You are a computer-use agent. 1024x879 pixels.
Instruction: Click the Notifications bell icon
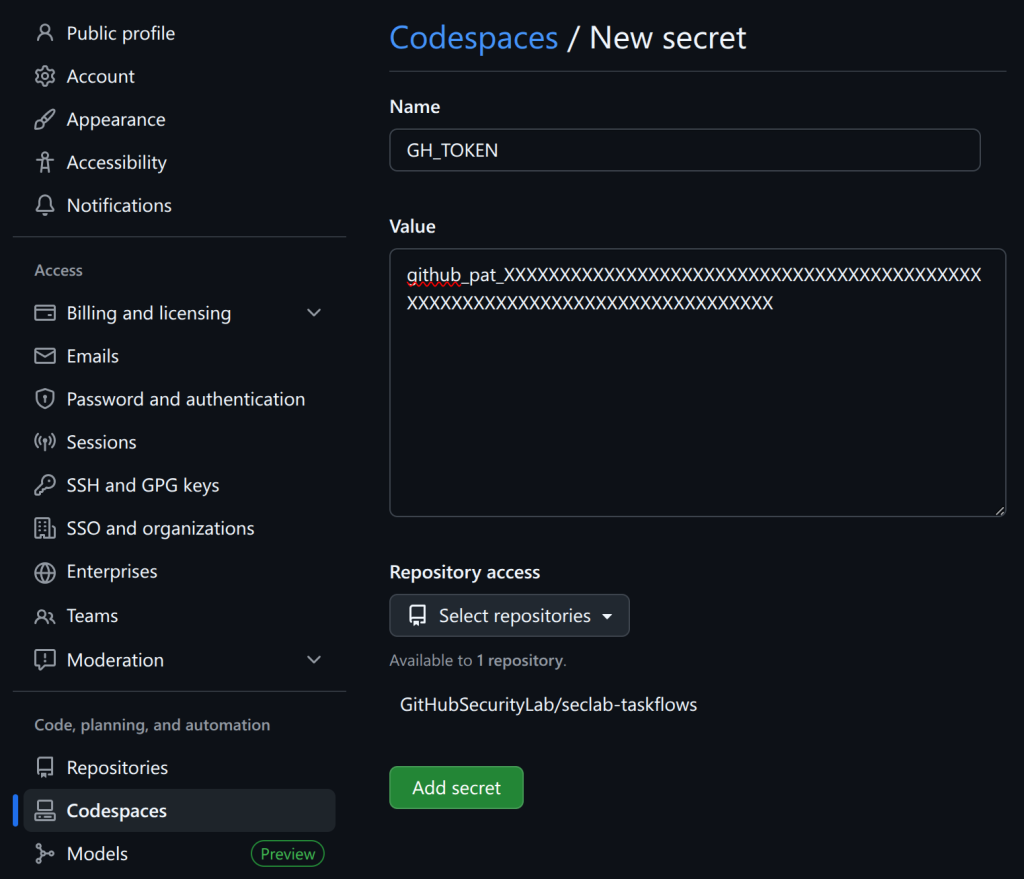(44, 205)
